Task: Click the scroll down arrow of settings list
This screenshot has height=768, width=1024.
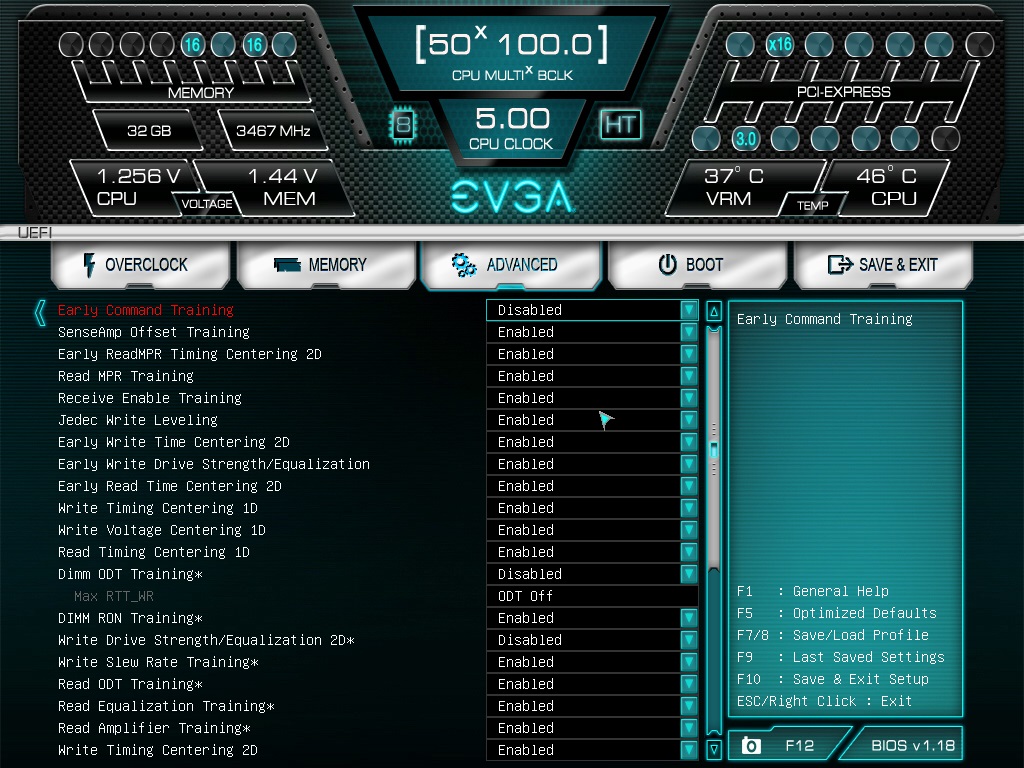Action: [x=714, y=749]
